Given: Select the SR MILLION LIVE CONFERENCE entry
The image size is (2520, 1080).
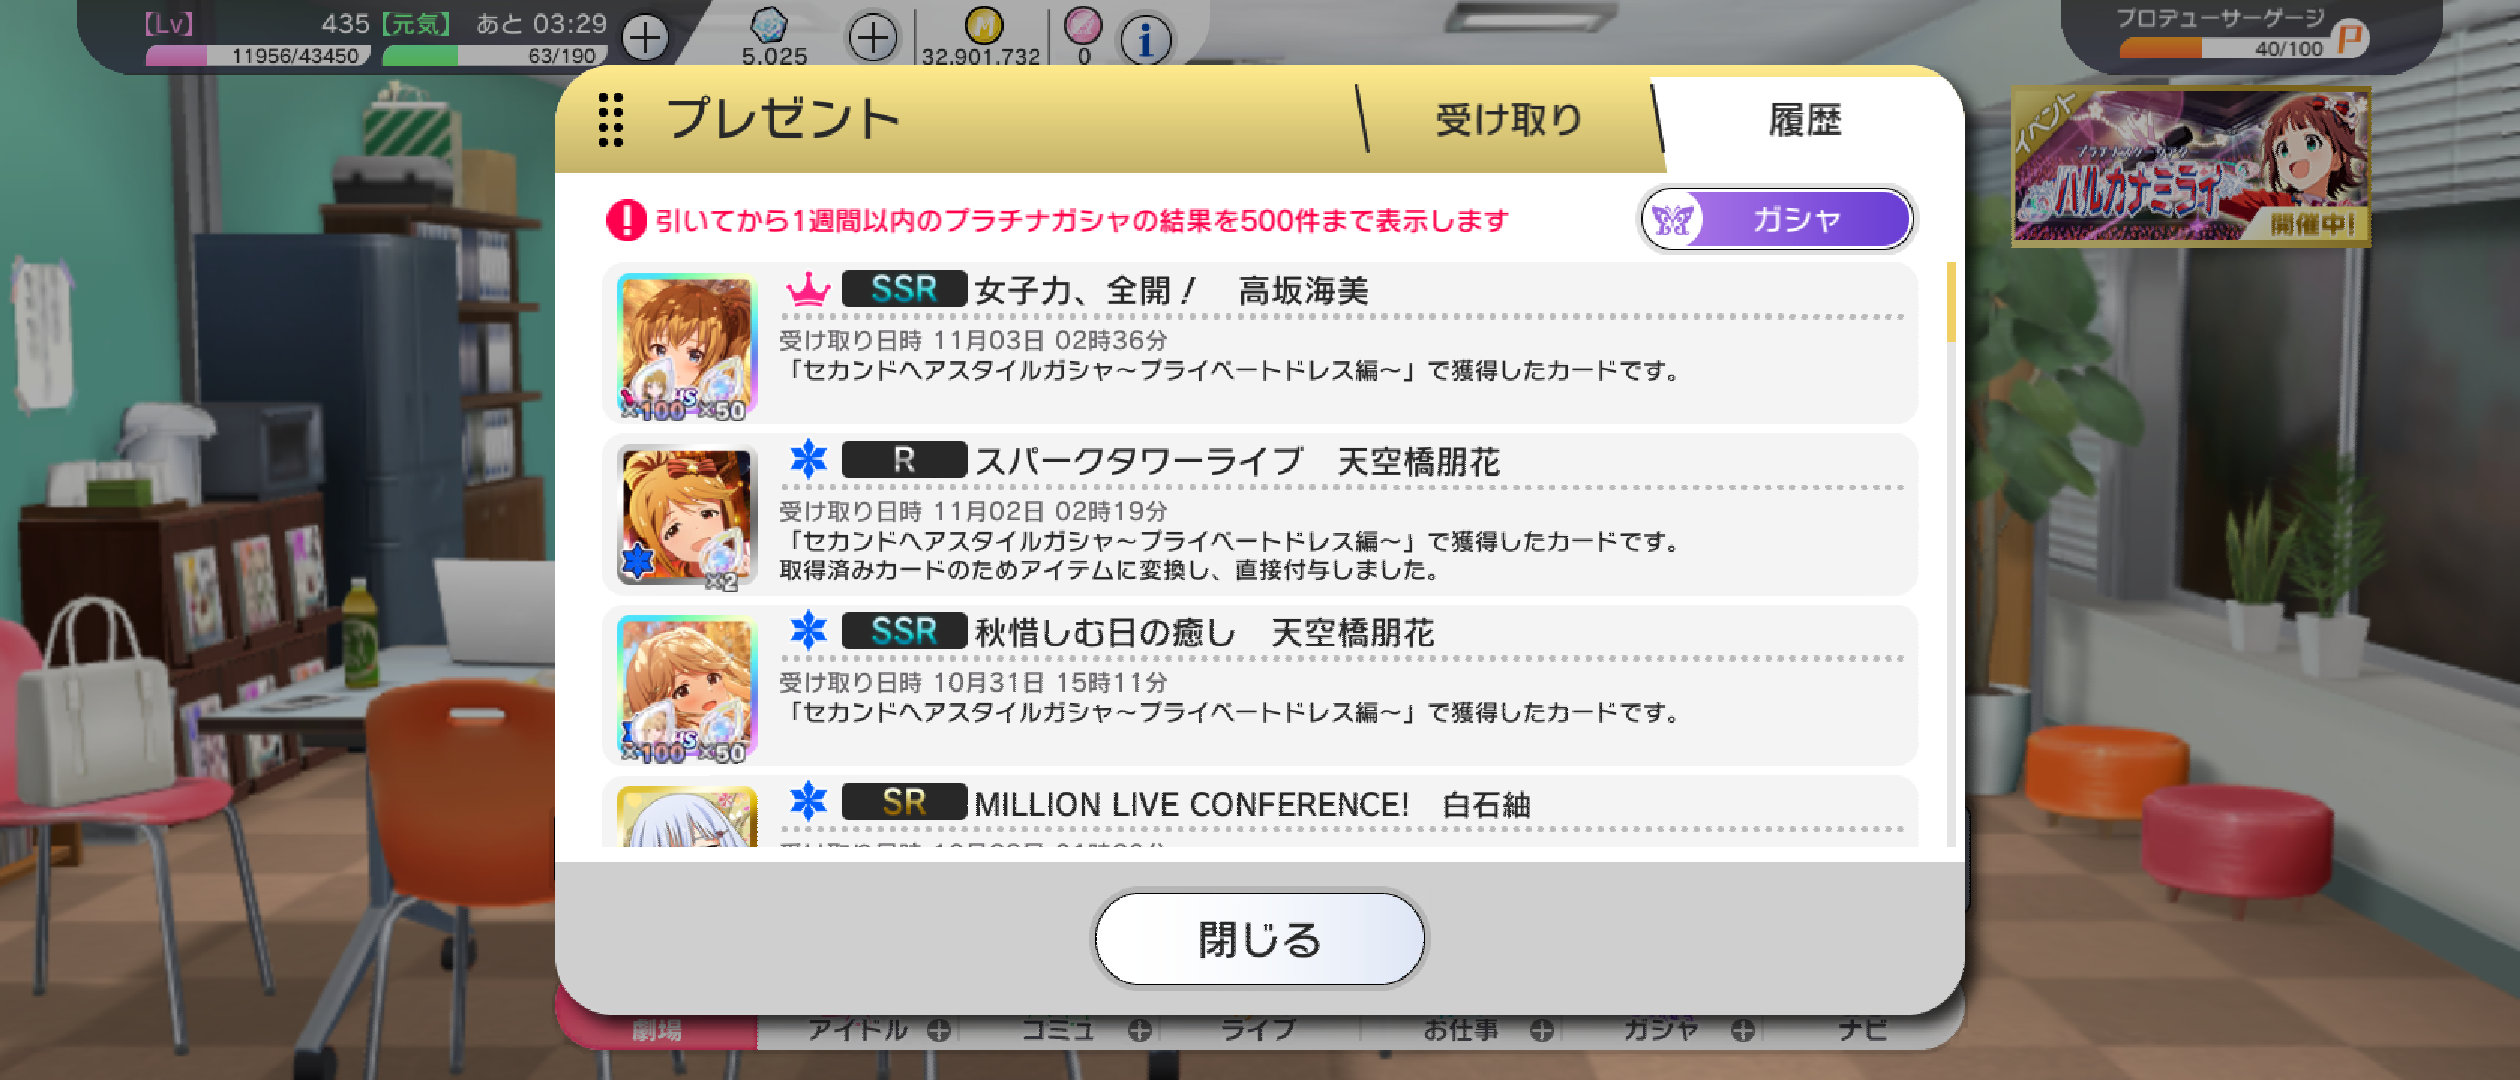Looking at the screenshot, I should click(1260, 812).
